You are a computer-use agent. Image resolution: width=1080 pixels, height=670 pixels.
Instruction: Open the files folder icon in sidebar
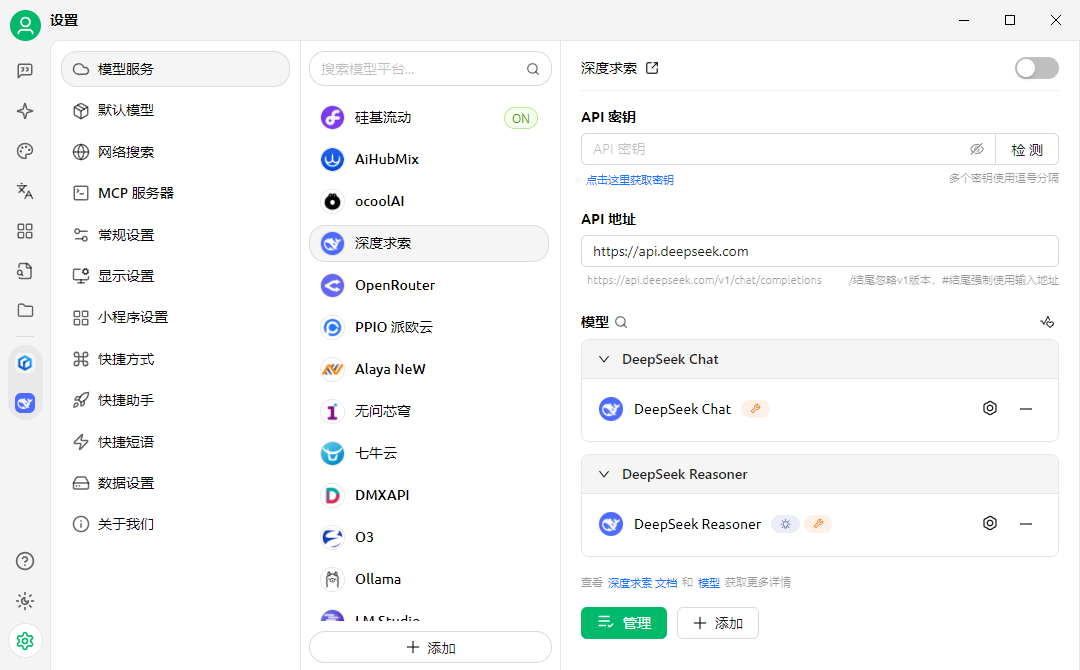25,311
